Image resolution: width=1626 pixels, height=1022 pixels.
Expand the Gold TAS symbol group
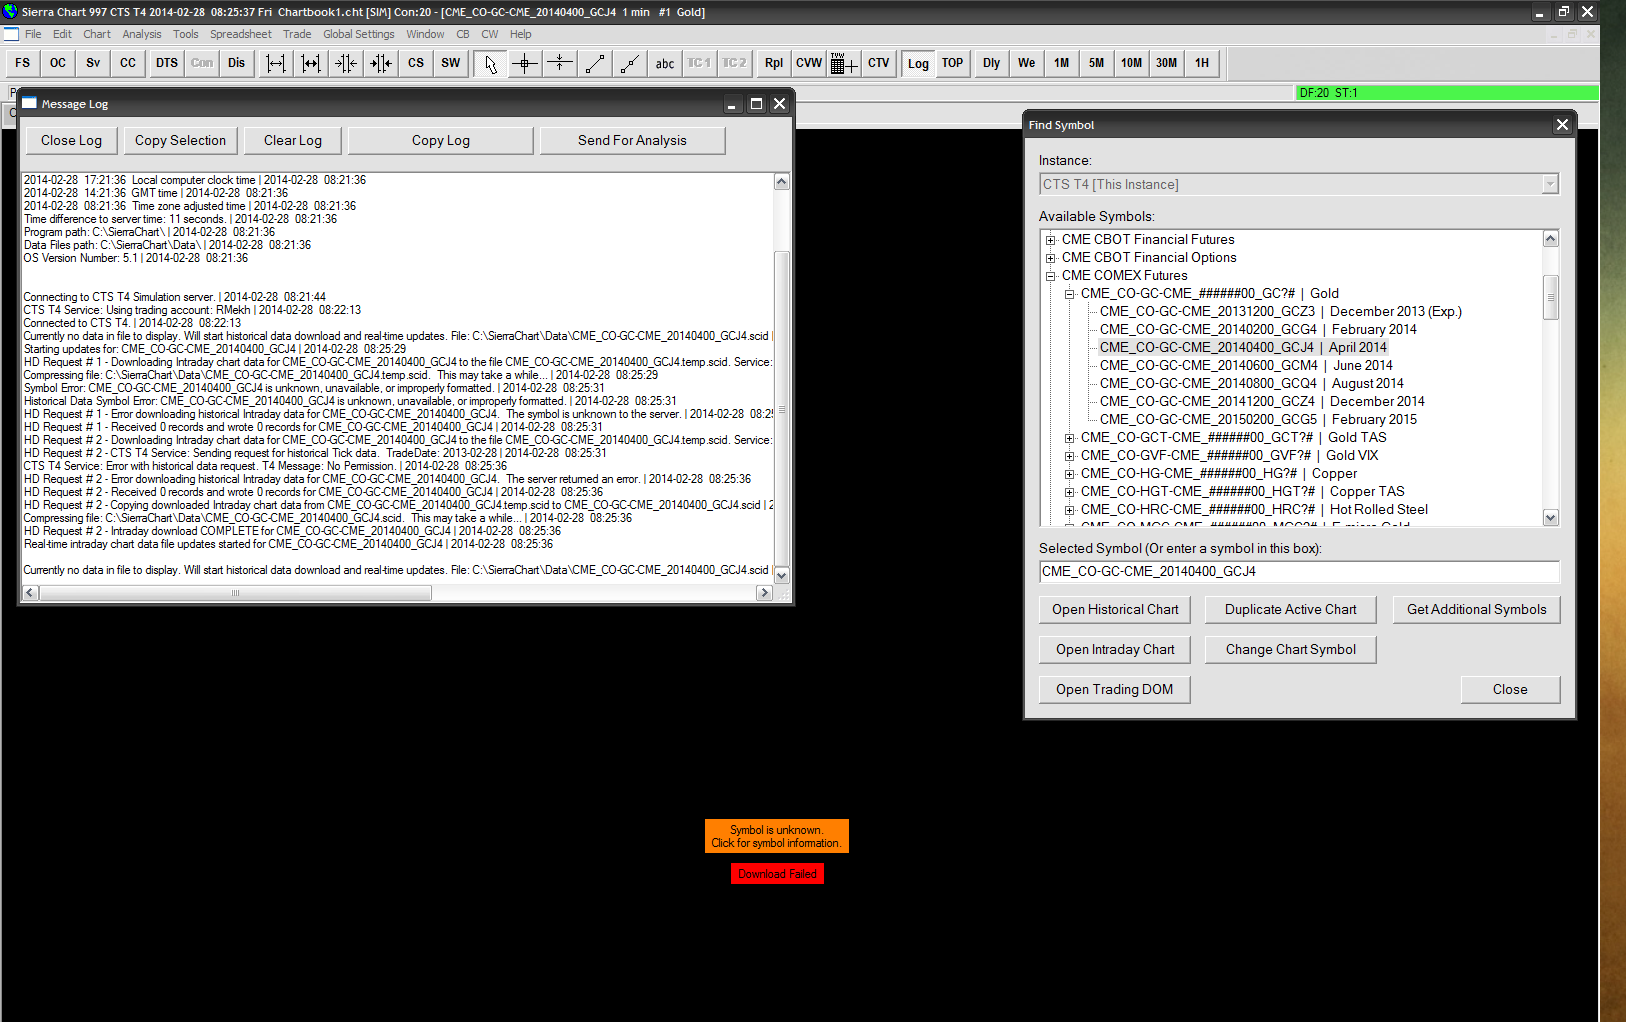pyautogui.click(x=1069, y=438)
